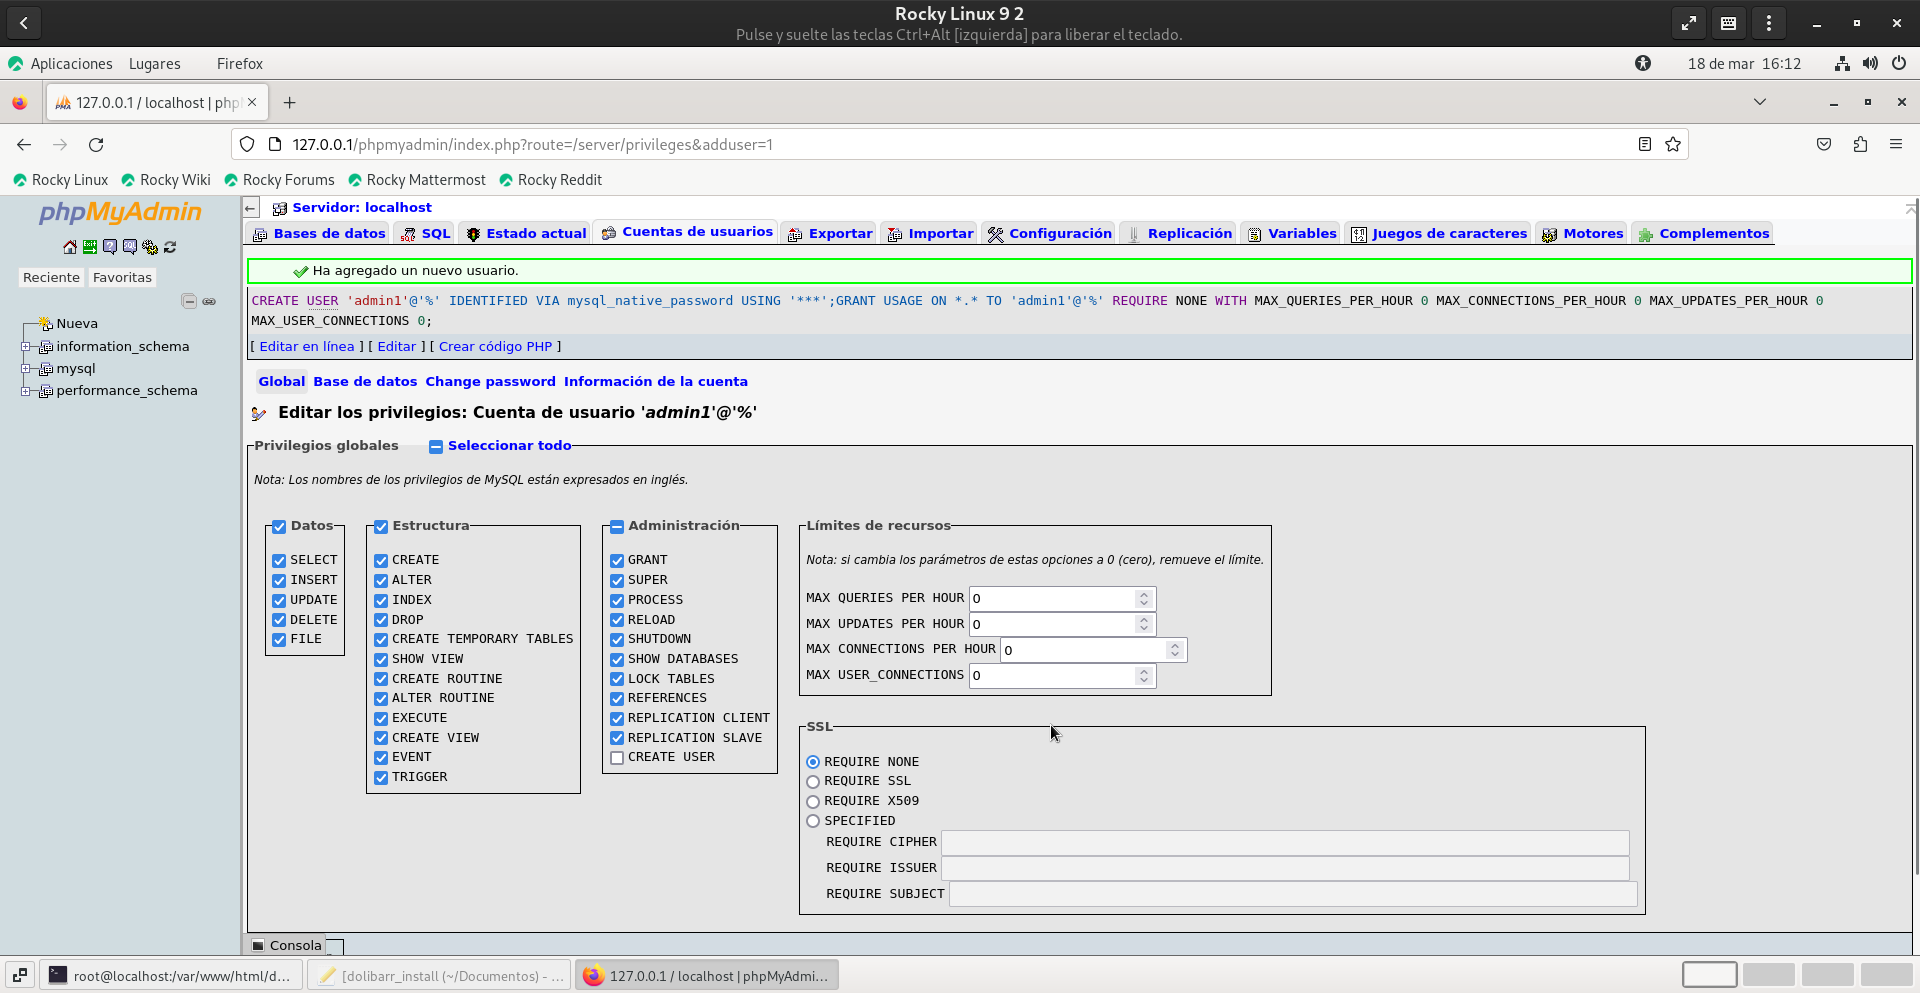Click the green Exit logout icon
The height and width of the screenshot is (993, 1920).
click(x=90, y=247)
